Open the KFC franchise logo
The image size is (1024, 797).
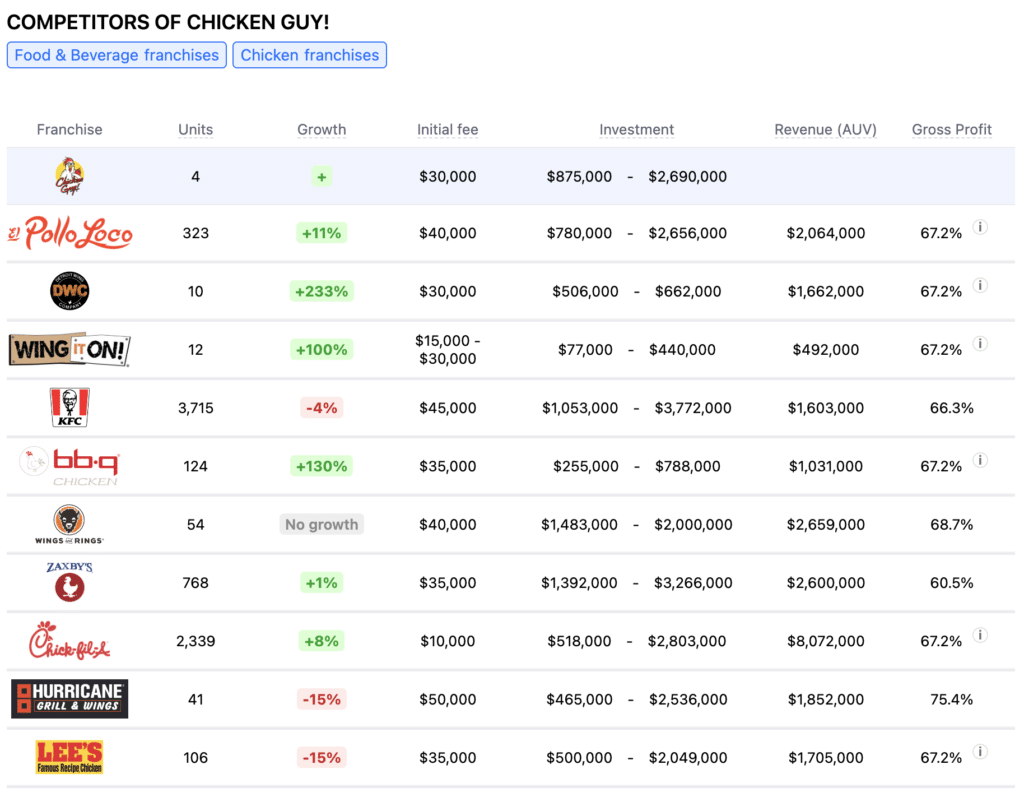pos(69,408)
